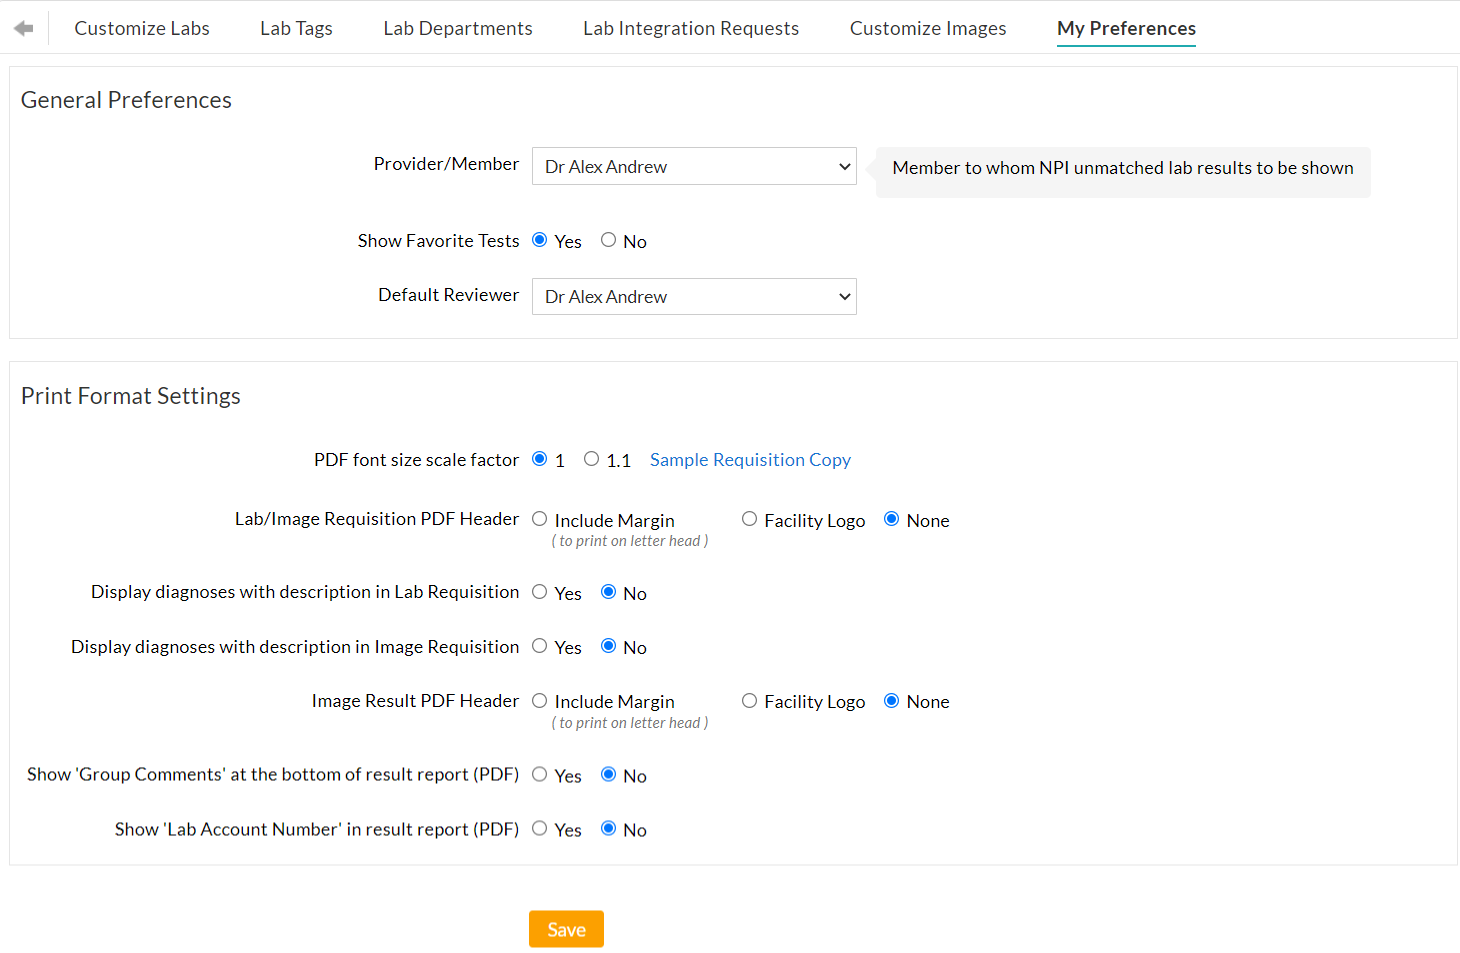Open the Sample Requisition Copy link

pyautogui.click(x=750, y=460)
